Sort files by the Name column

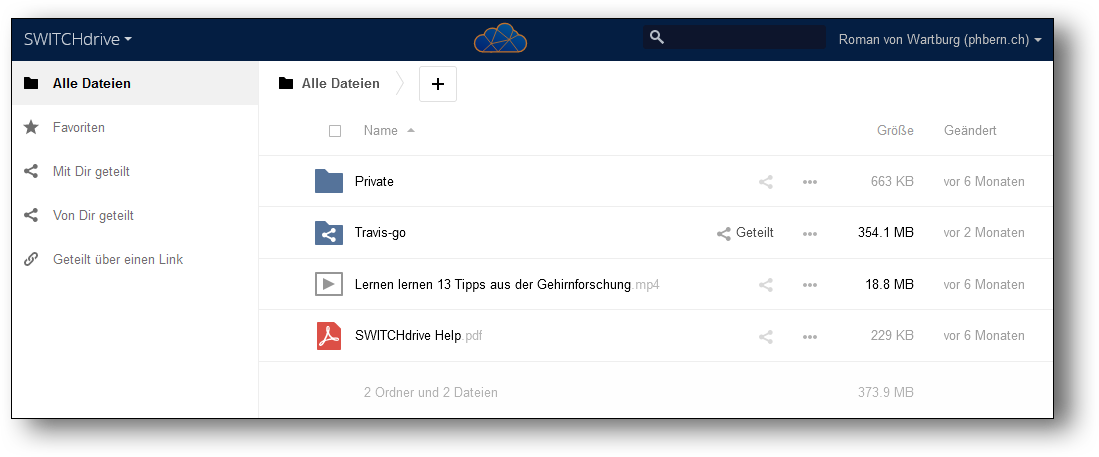(381, 131)
